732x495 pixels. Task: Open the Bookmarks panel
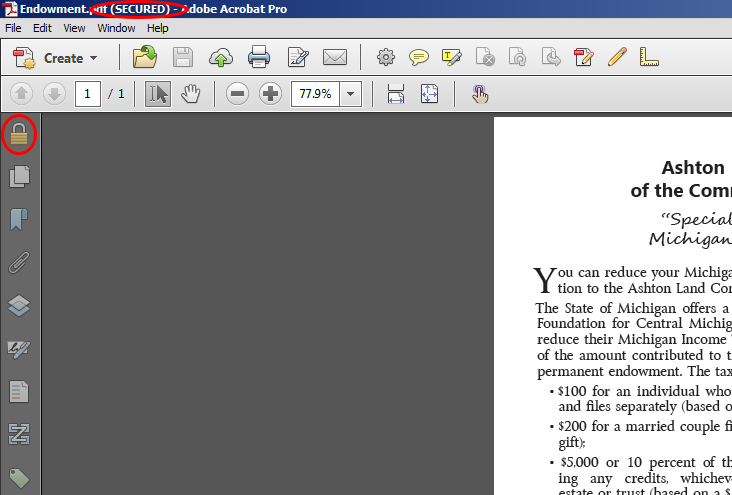19,220
